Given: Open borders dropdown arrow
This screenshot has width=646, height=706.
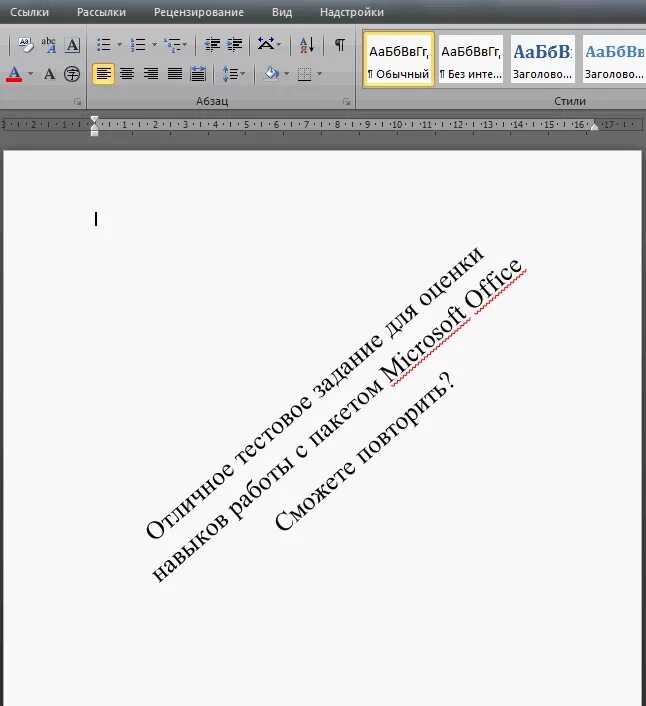Looking at the screenshot, I should (320, 73).
